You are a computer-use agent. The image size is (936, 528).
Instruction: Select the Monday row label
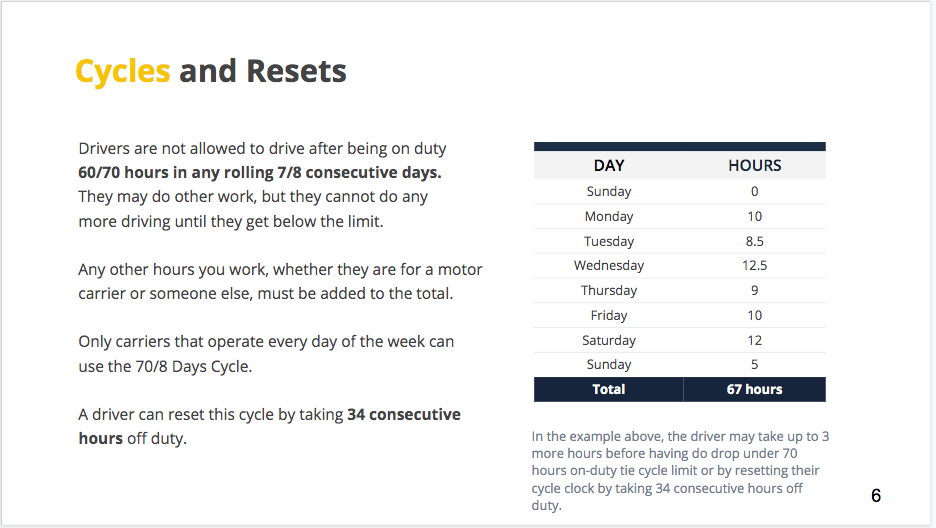coord(609,216)
